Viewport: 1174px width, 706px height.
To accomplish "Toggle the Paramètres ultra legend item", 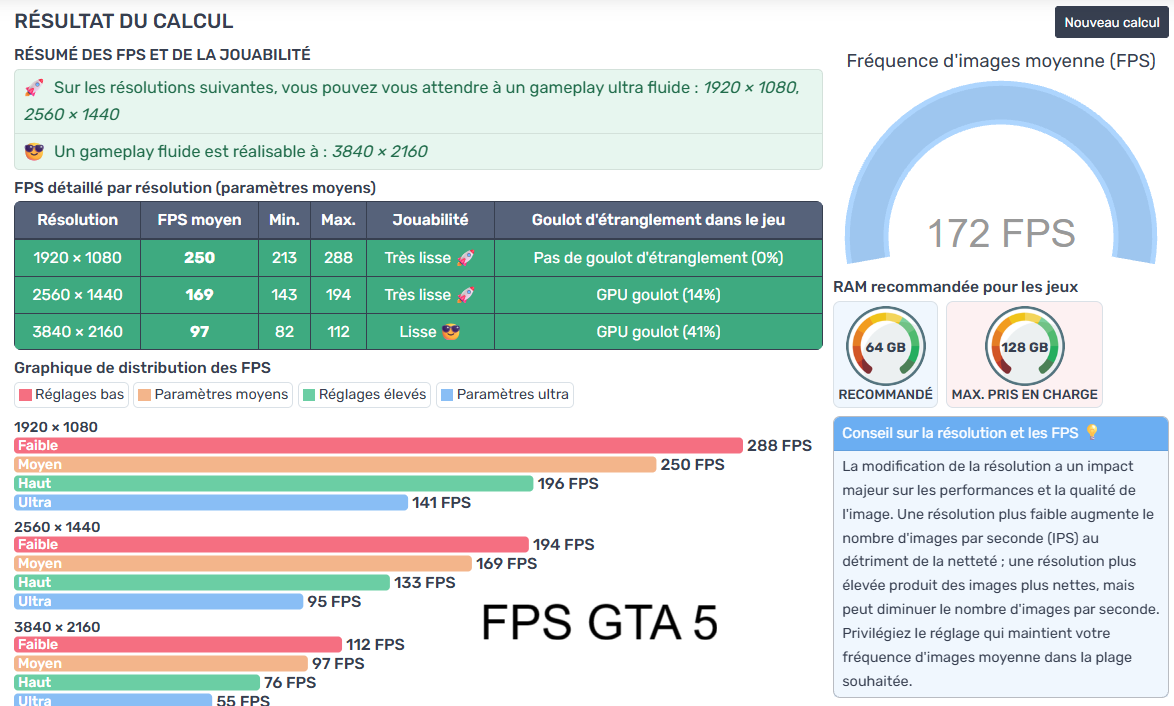I will [504, 395].
